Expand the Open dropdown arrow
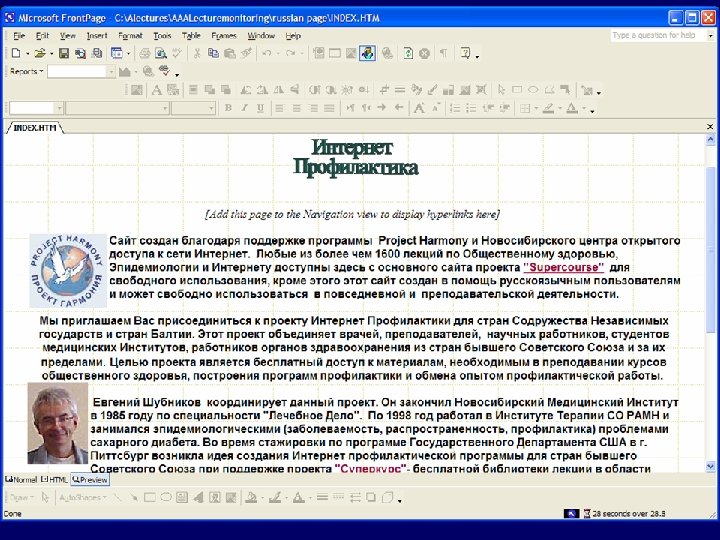 [x=51, y=54]
